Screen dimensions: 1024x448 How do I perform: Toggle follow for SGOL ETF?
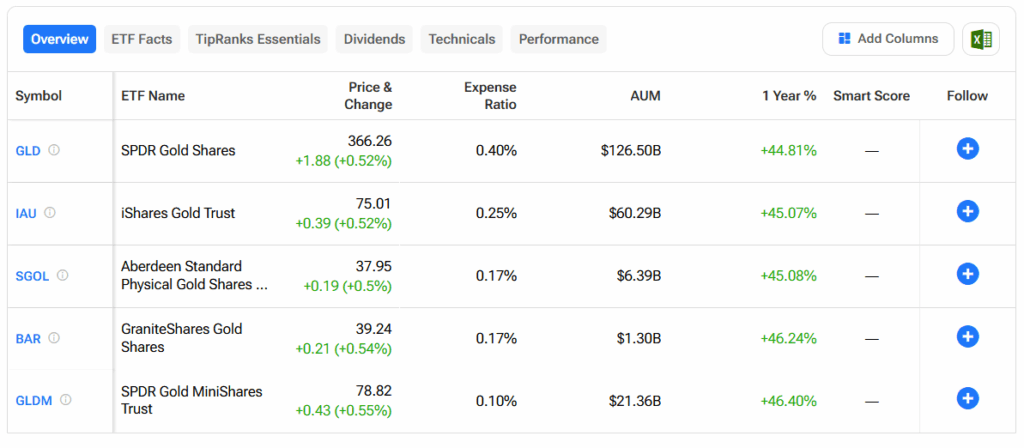click(x=967, y=274)
